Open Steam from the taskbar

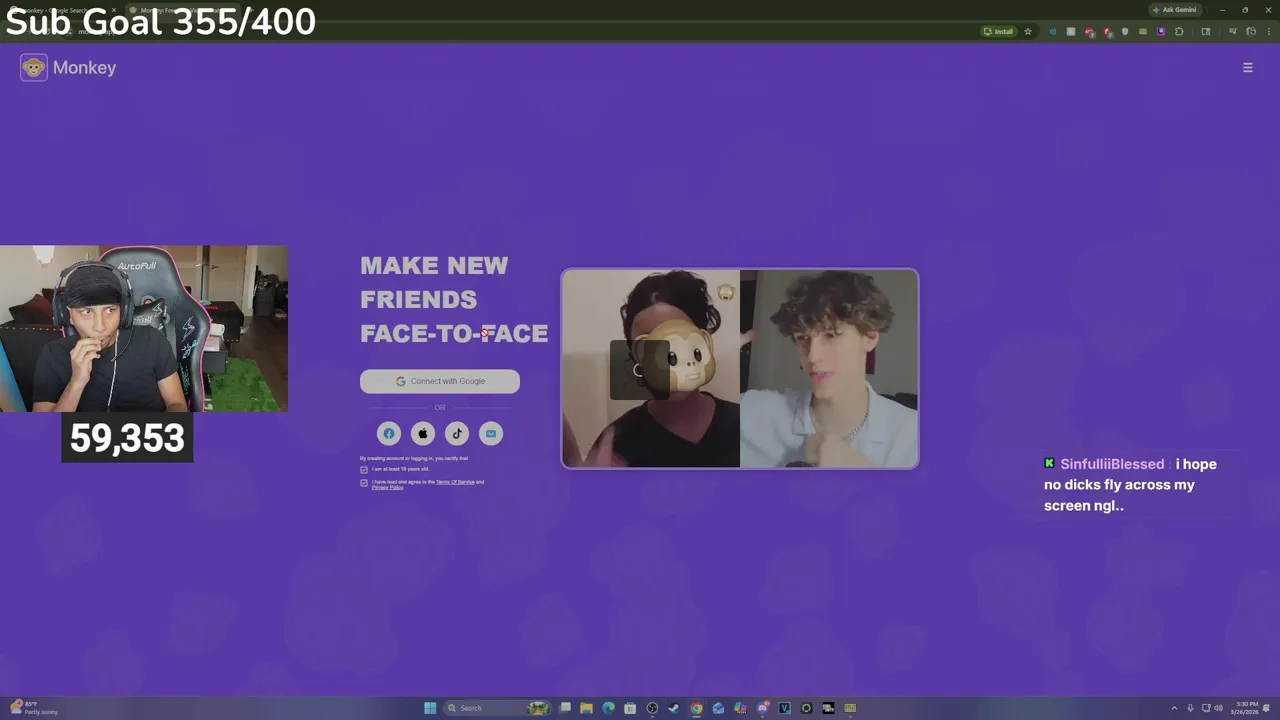click(673, 708)
